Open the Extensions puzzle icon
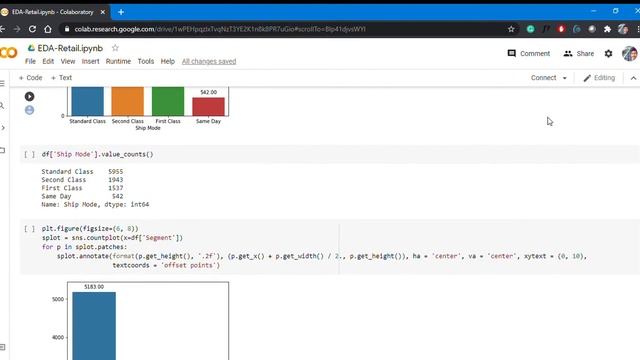640x360 pixels. (607, 29)
